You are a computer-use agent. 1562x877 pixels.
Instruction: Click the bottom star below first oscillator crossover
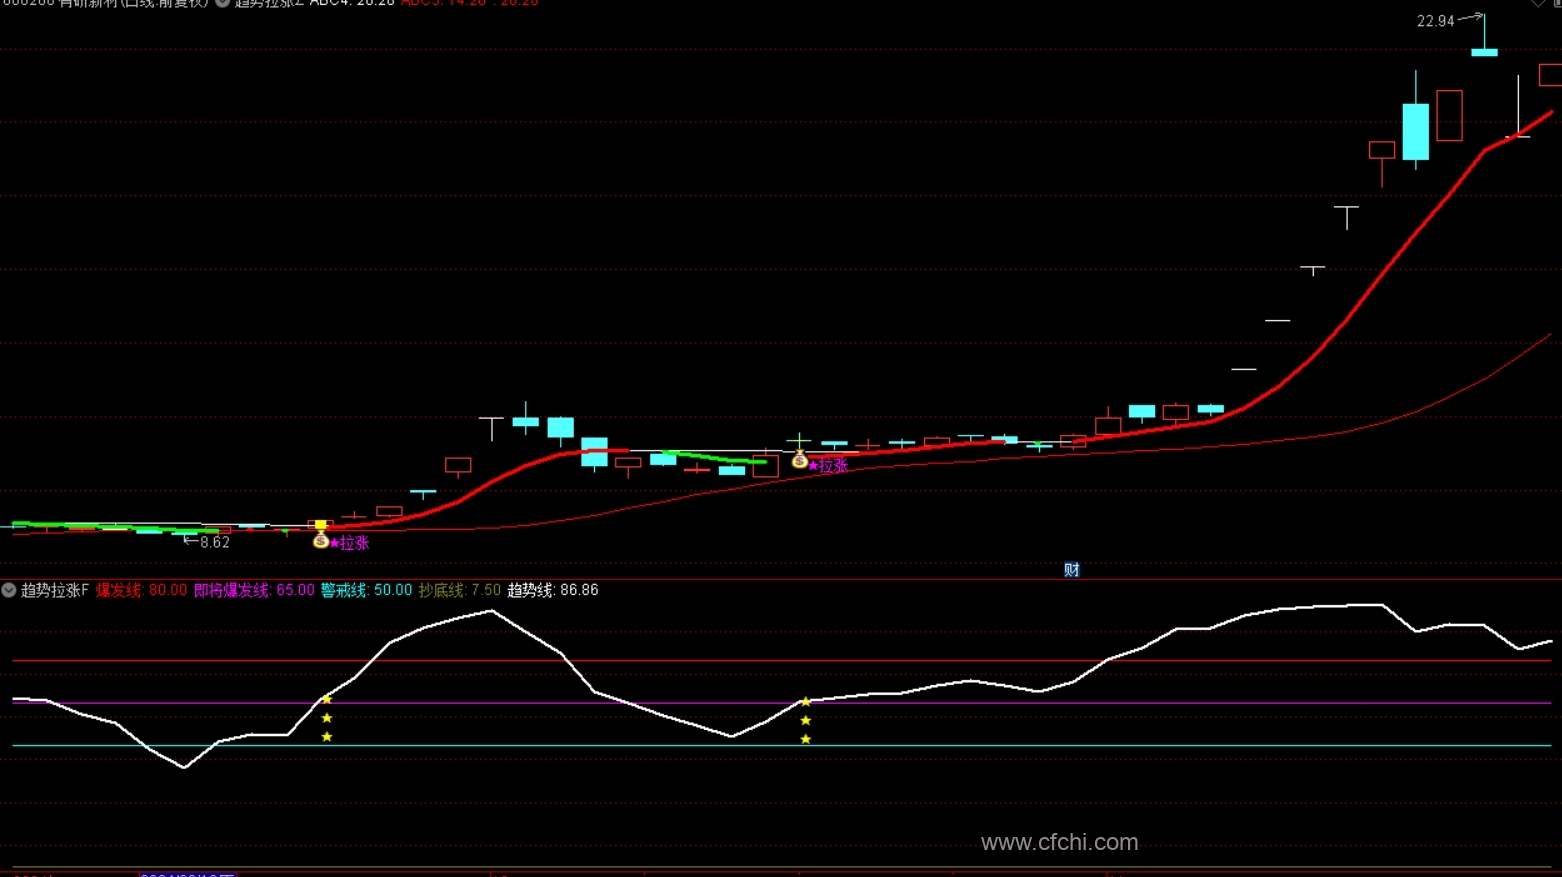click(327, 737)
